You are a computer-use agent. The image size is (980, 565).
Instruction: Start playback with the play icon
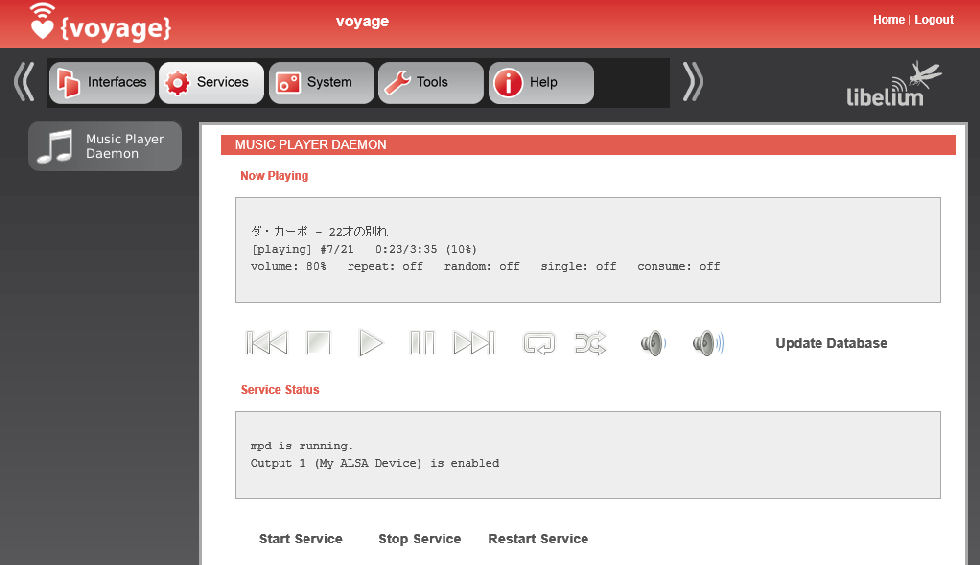[x=371, y=343]
